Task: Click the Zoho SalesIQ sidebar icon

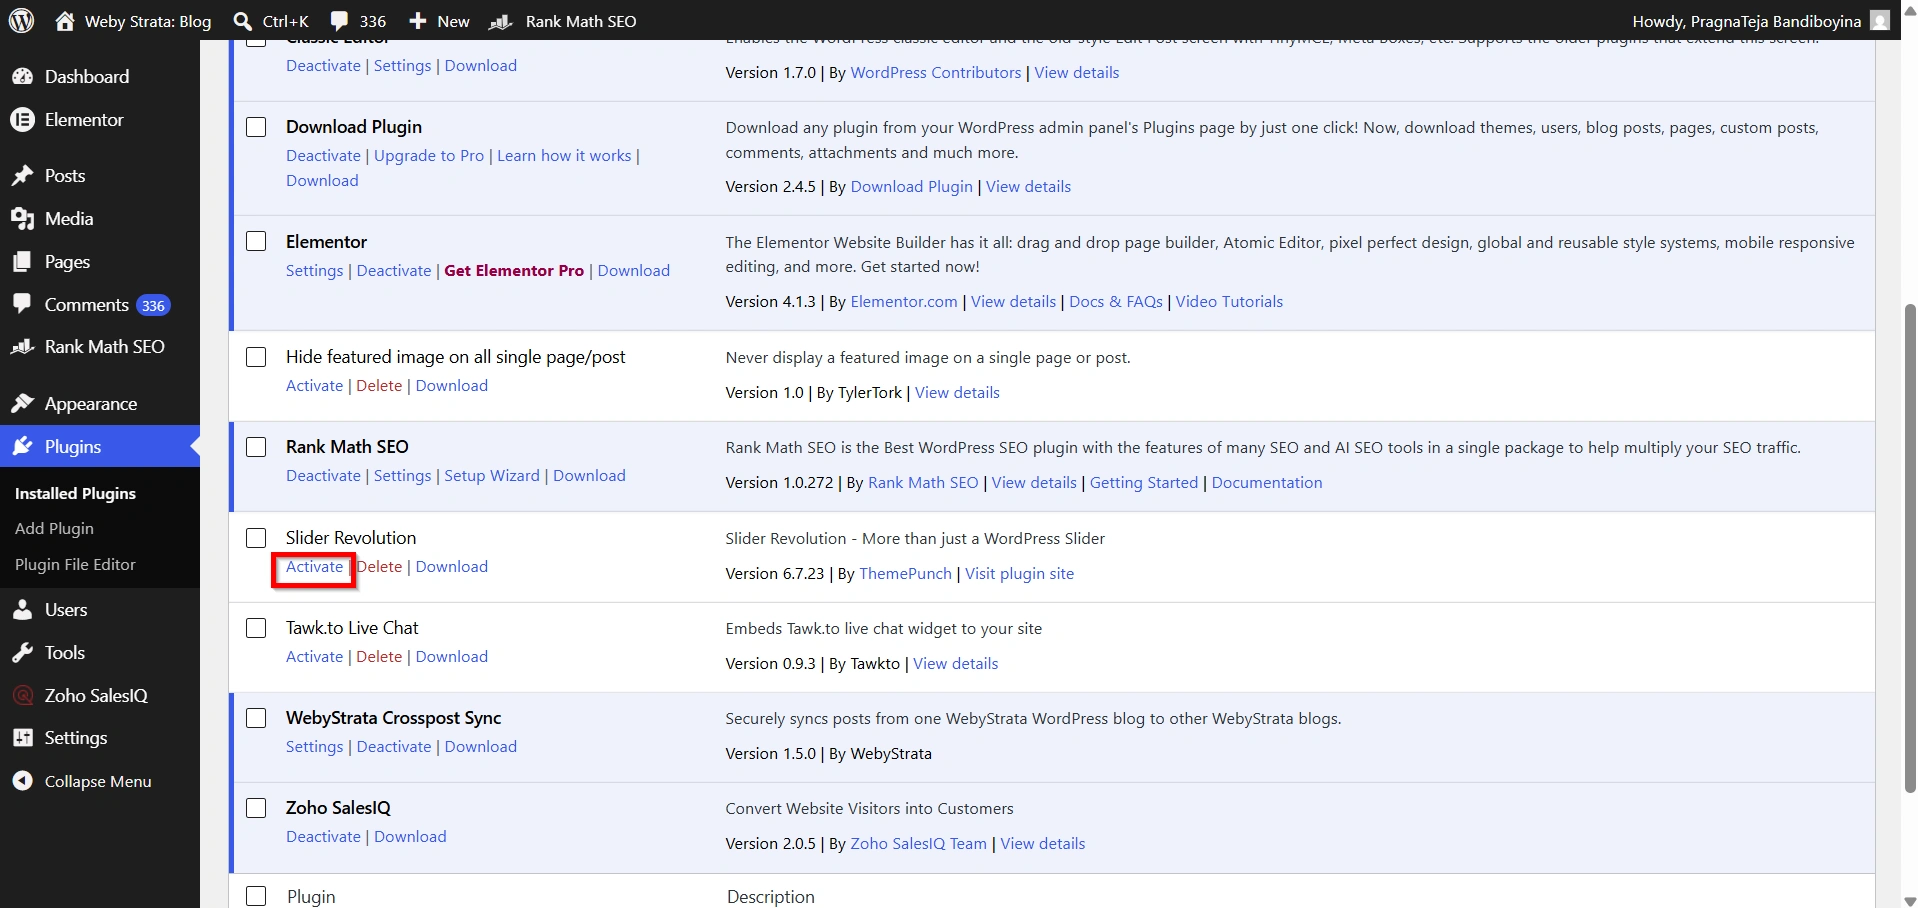Action: click(23, 696)
